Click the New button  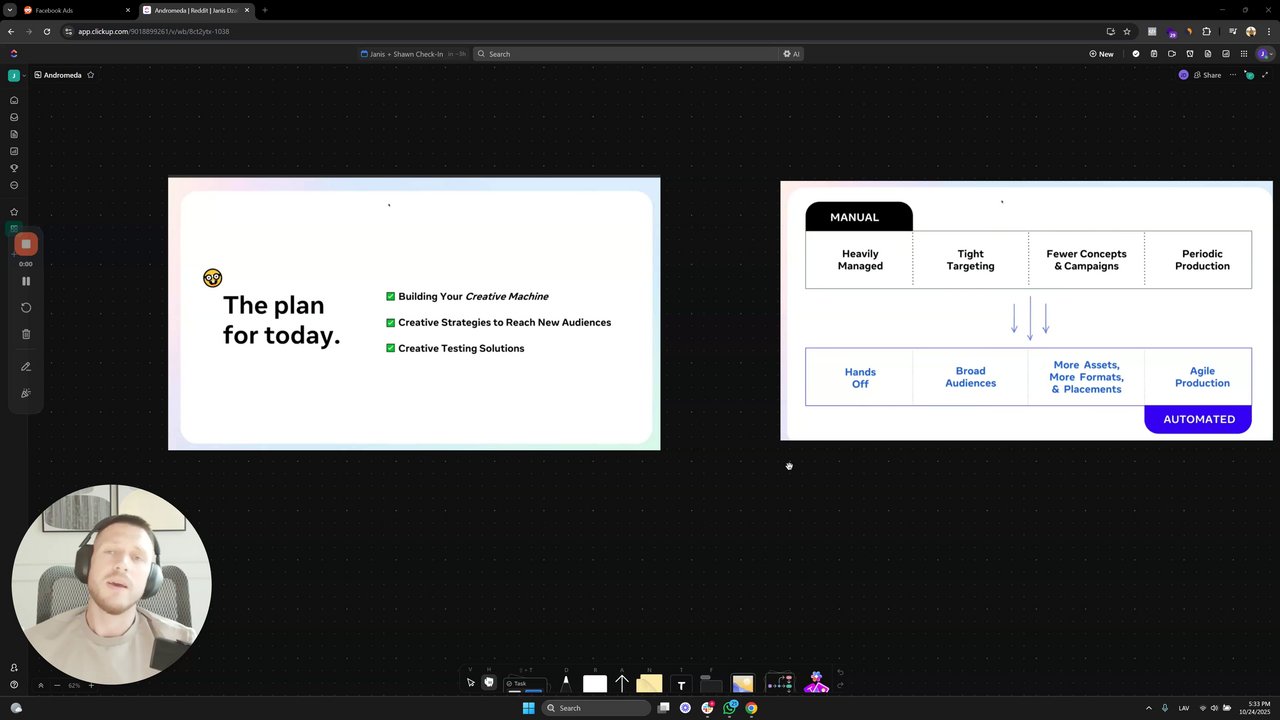(x=1101, y=54)
